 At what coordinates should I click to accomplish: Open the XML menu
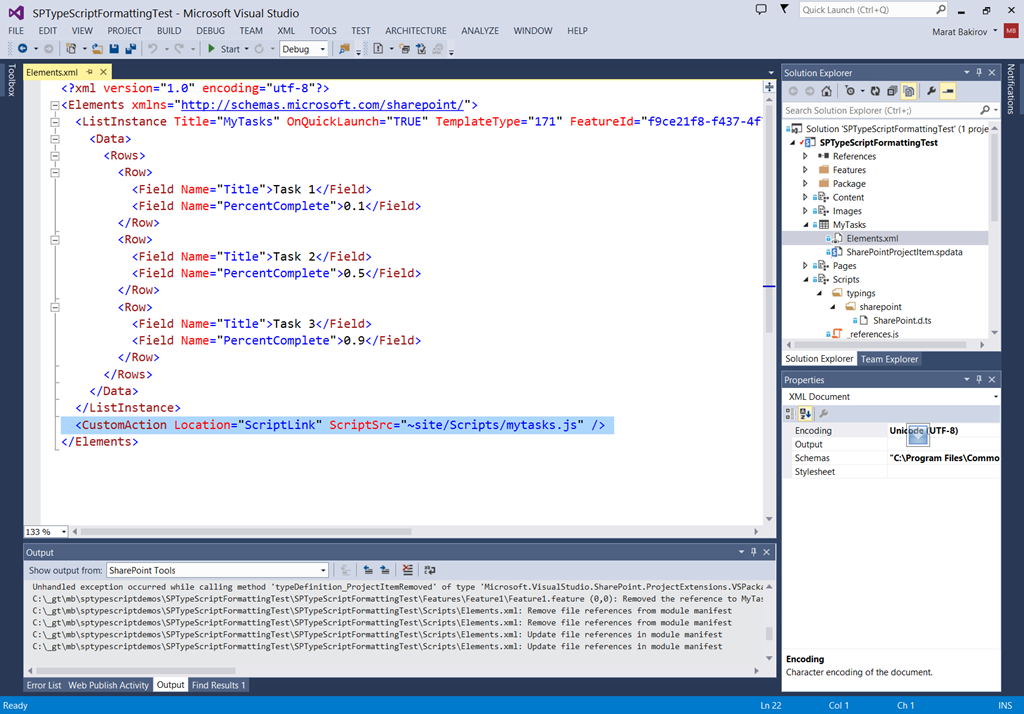[286, 31]
